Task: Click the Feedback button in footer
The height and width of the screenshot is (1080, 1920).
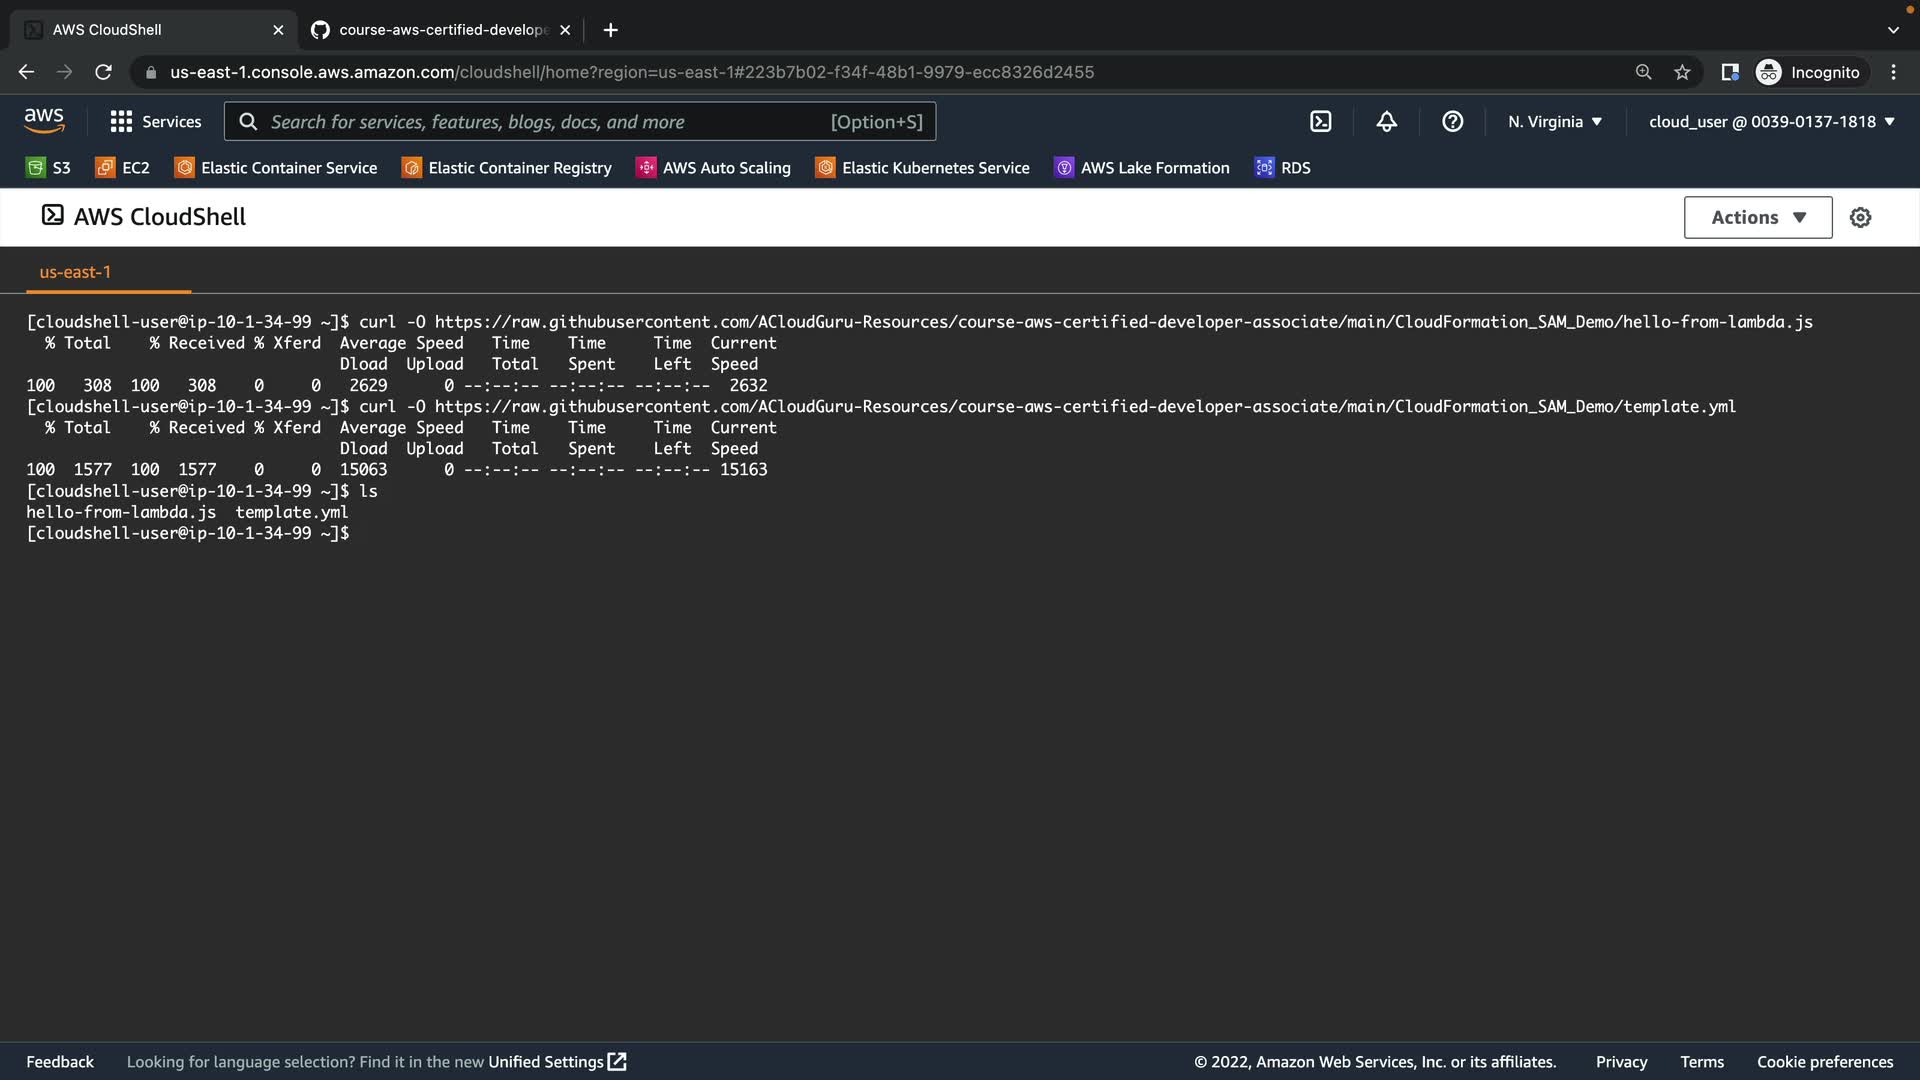Action: (x=60, y=1062)
